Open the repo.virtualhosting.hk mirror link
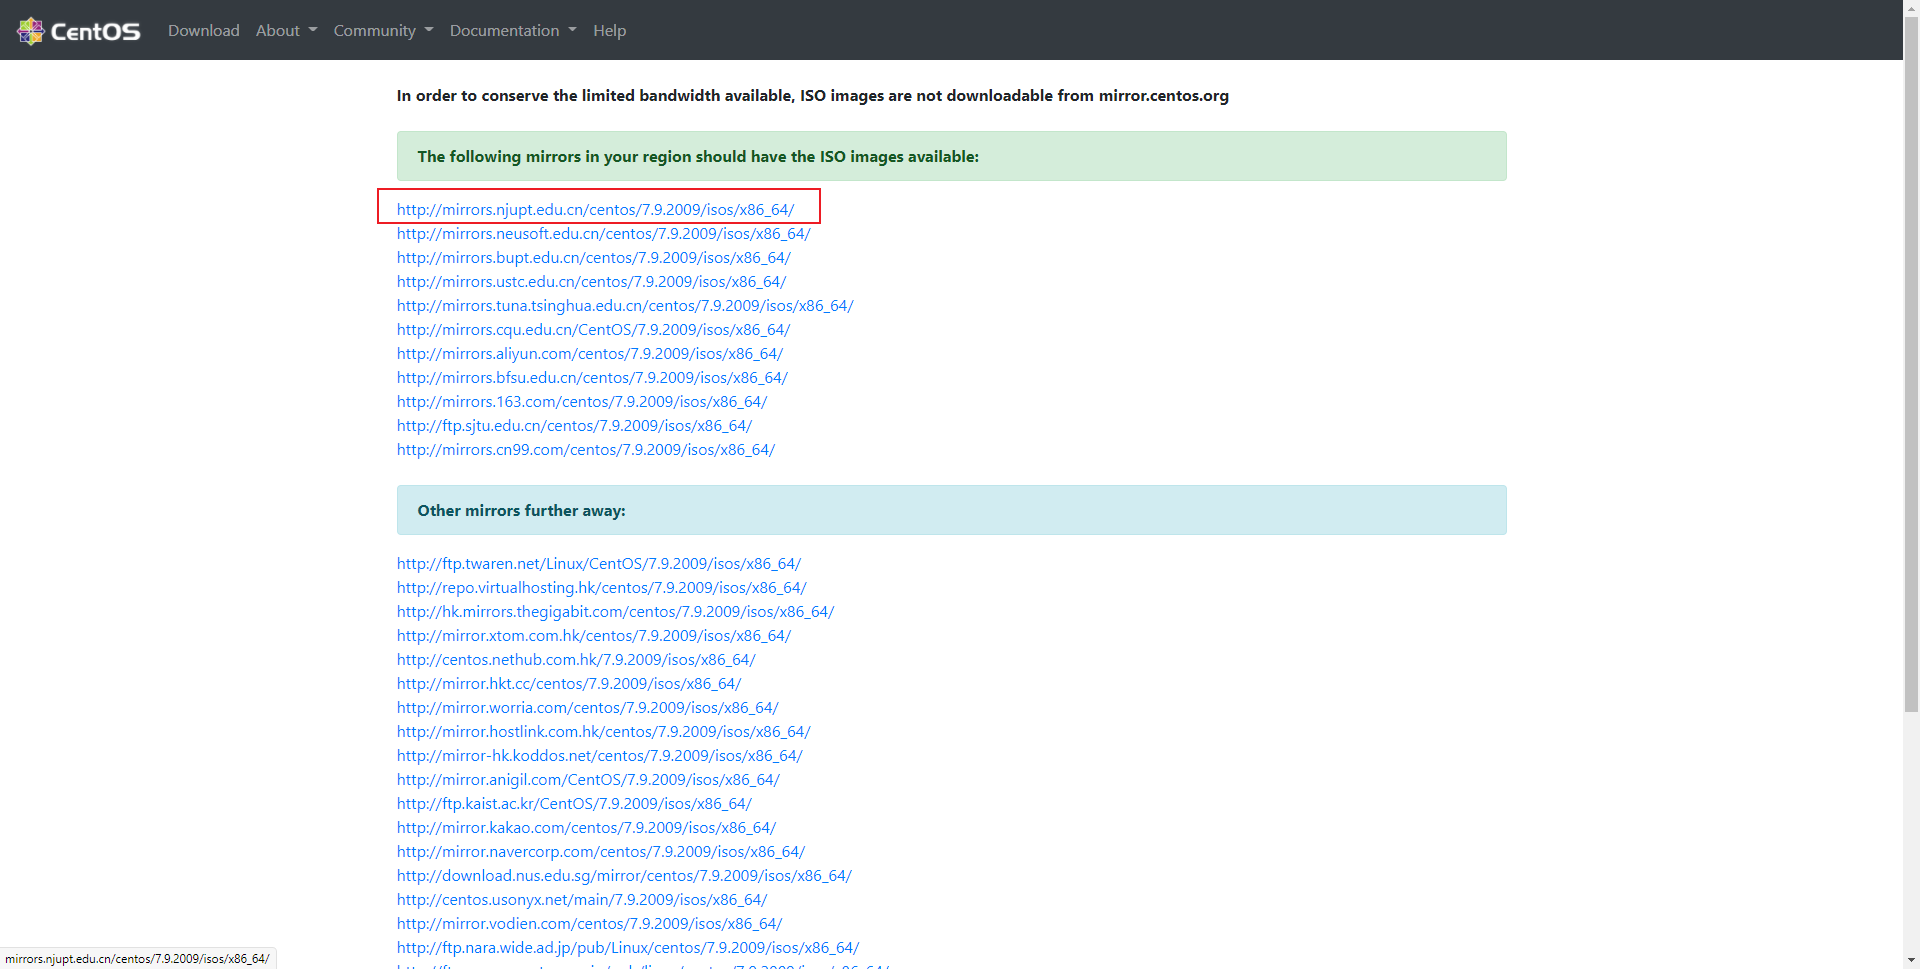Screen dimensions: 1920x969 (x=601, y=588)
